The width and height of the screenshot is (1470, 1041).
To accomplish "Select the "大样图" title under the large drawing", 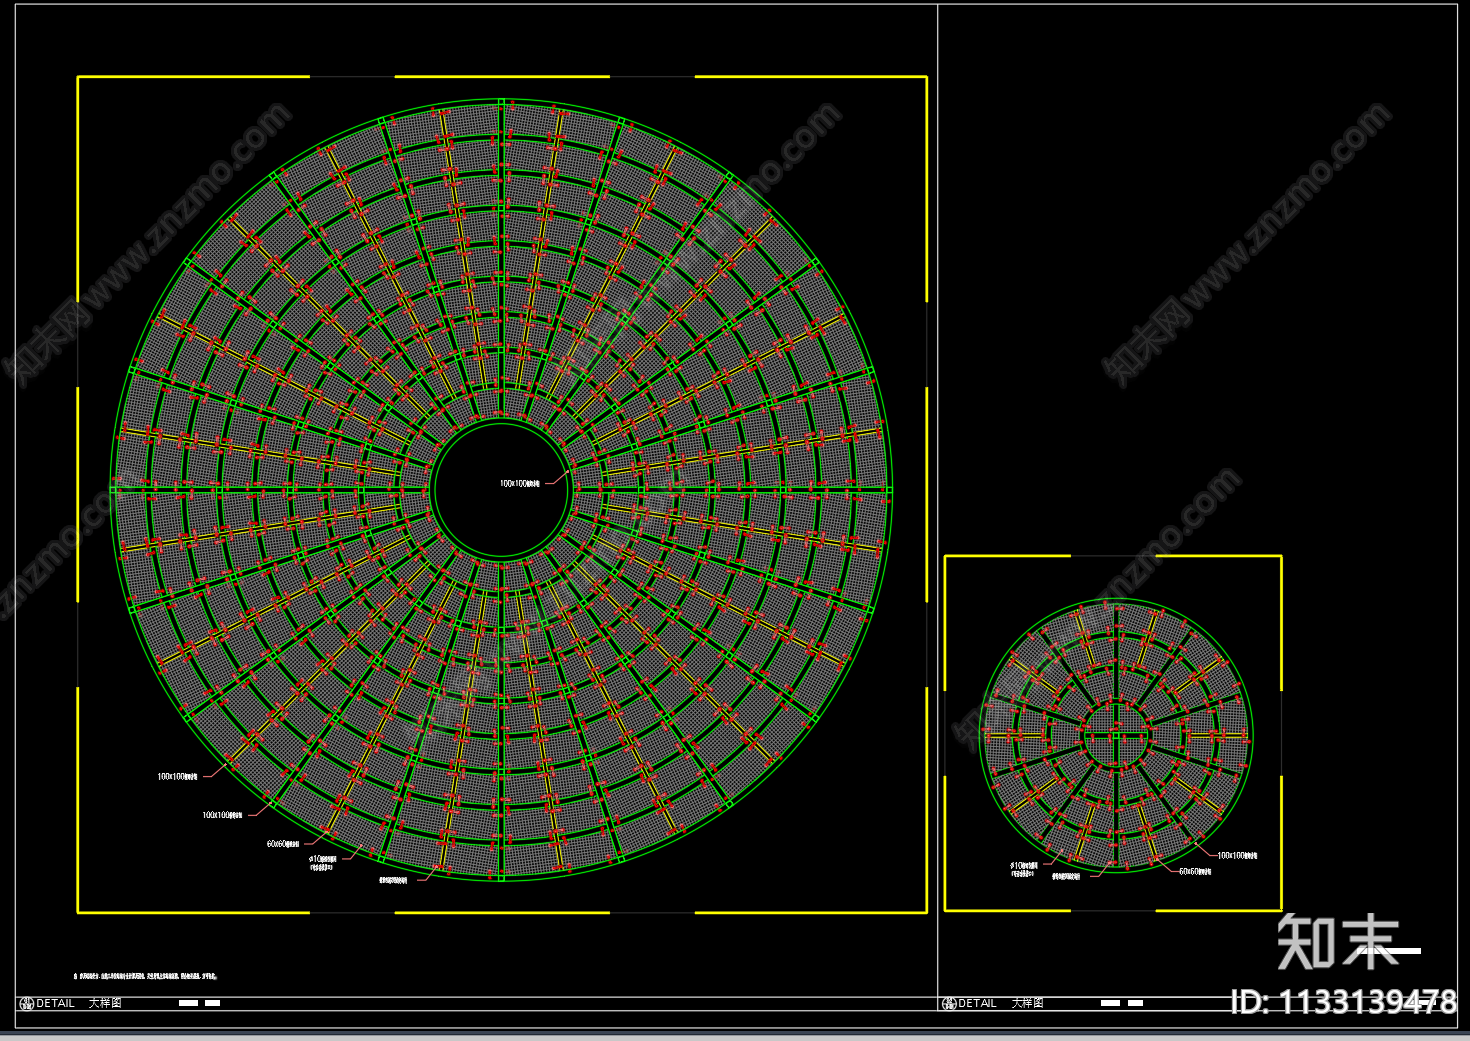I will pos(105,1003).
